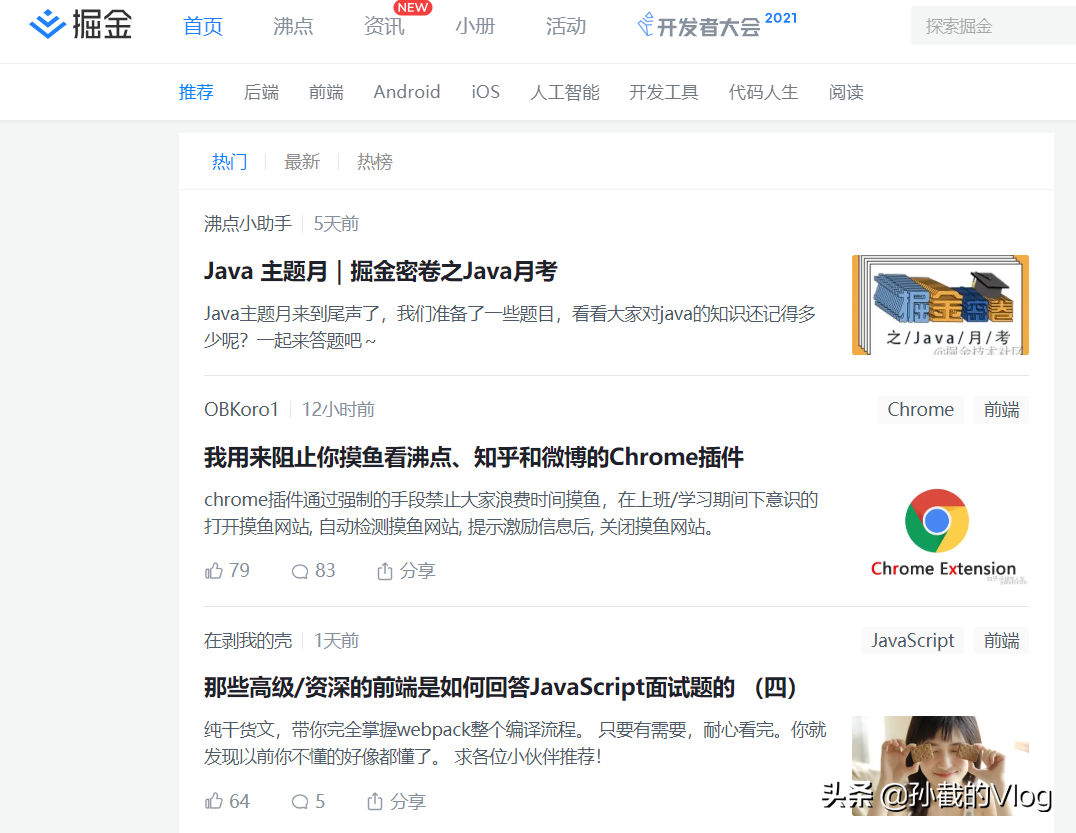Open the 资讯 nav item

(384, 26)
